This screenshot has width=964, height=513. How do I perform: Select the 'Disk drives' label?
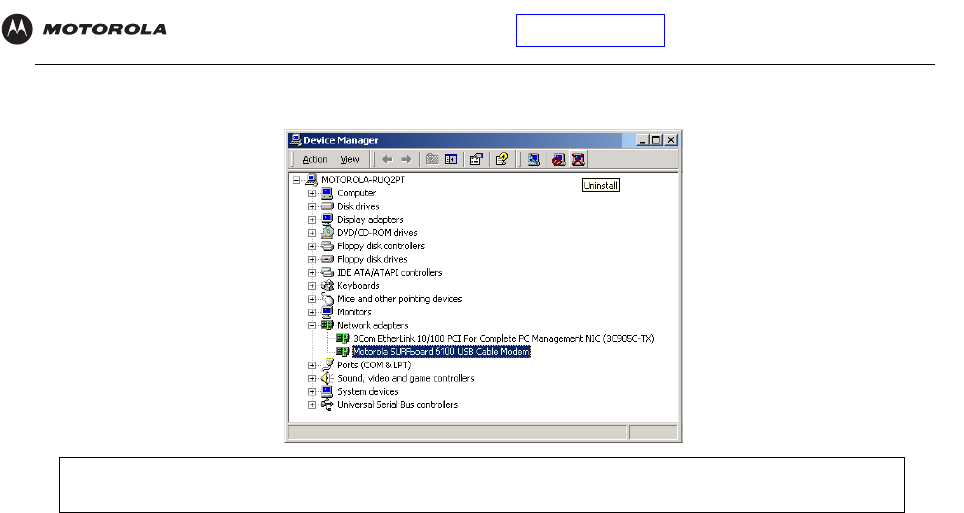[358, 206]
